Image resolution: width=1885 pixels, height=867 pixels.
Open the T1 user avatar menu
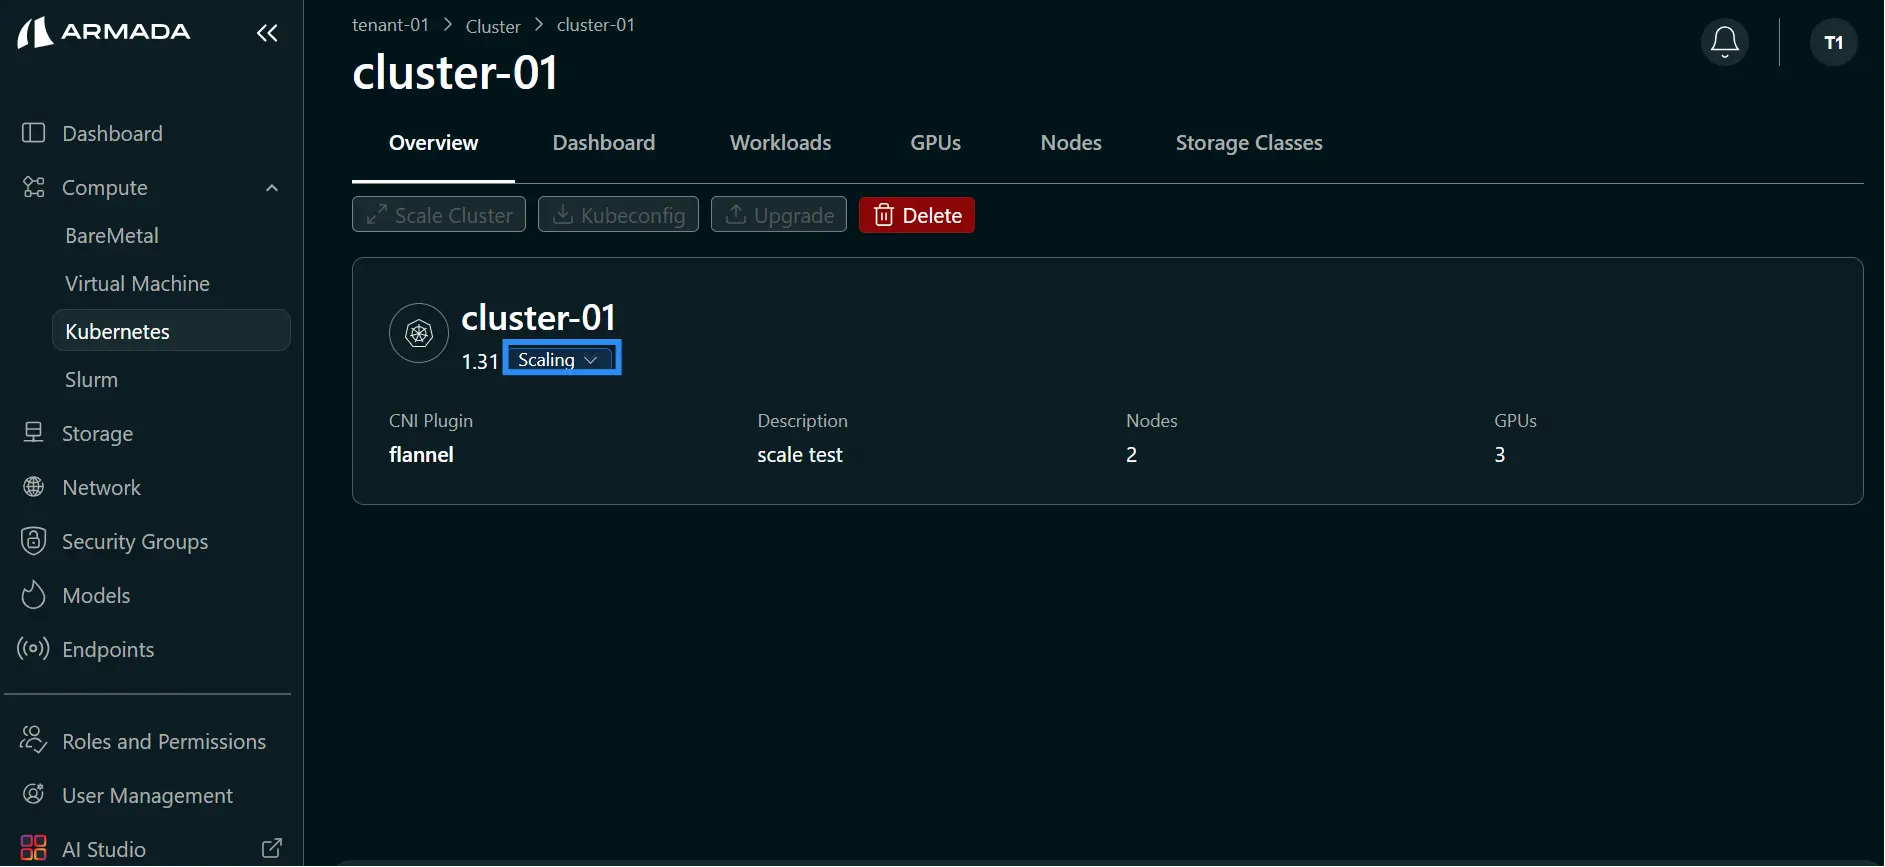click(1834, 42)
